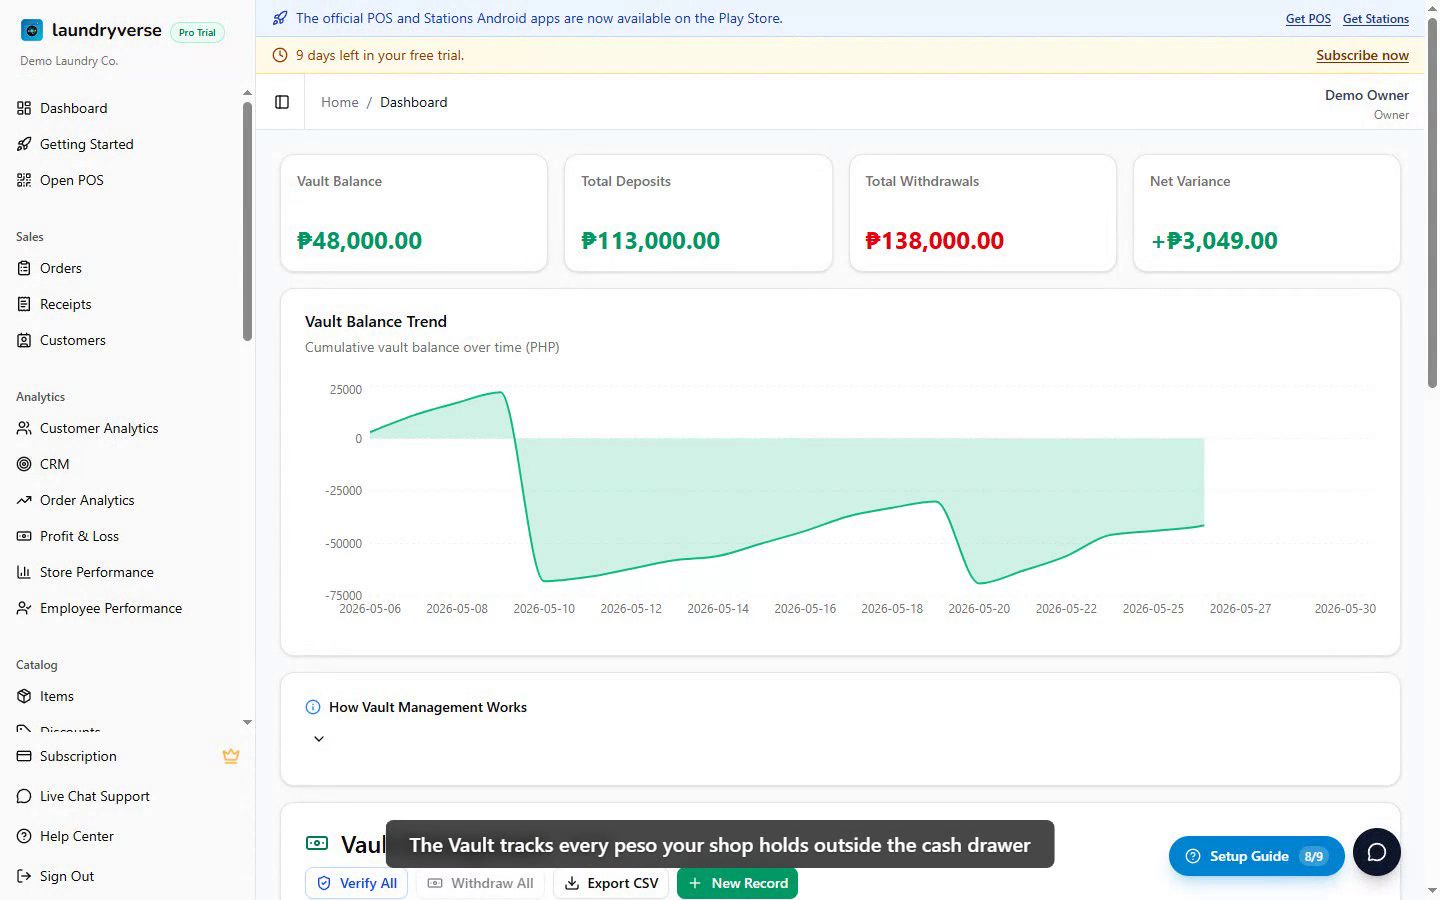The image size is (1440, 900).
Task: Click Get POS link
Action: click(x=1308, y=19)
